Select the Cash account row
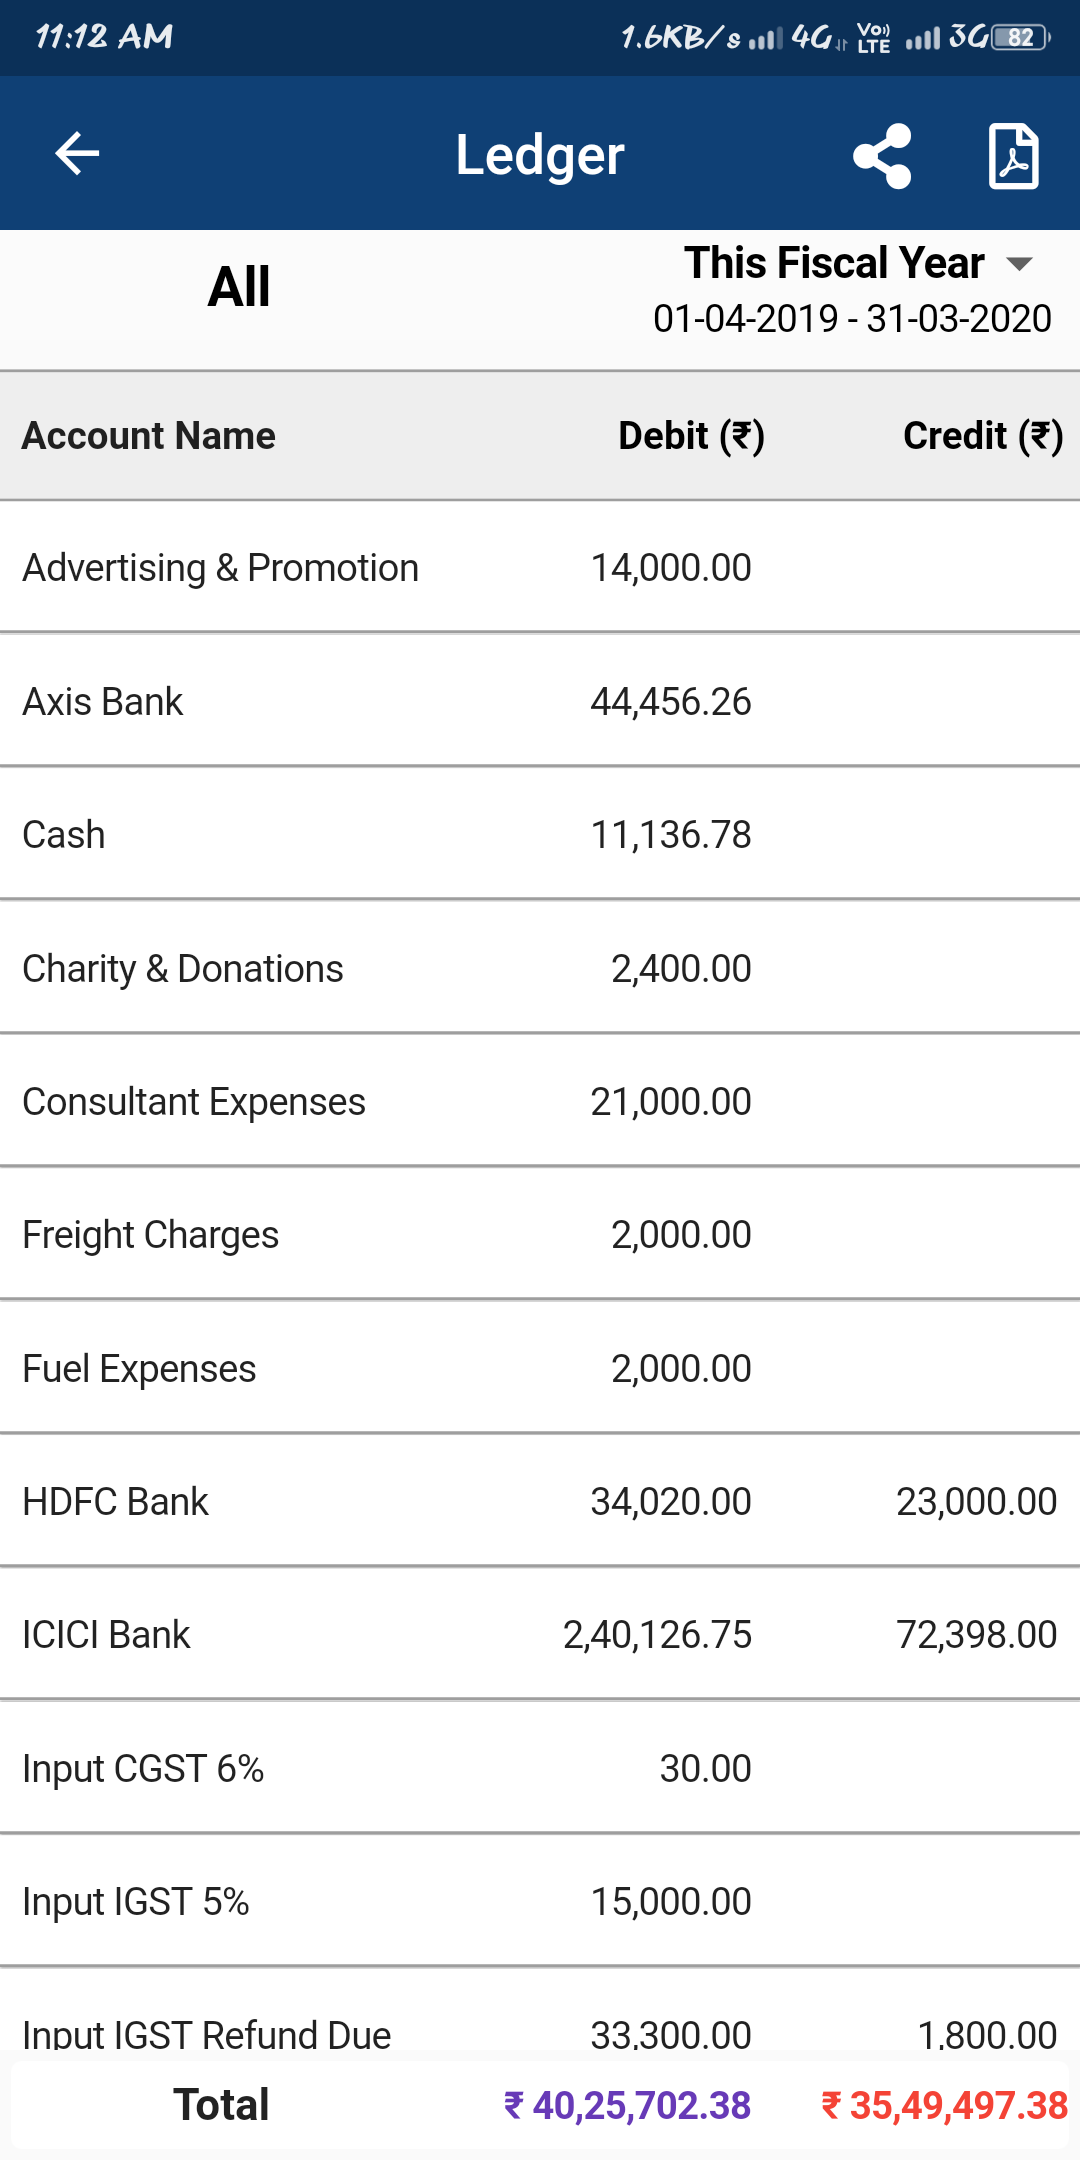This screenshot has height=2160, width=1080. point(64,835)
